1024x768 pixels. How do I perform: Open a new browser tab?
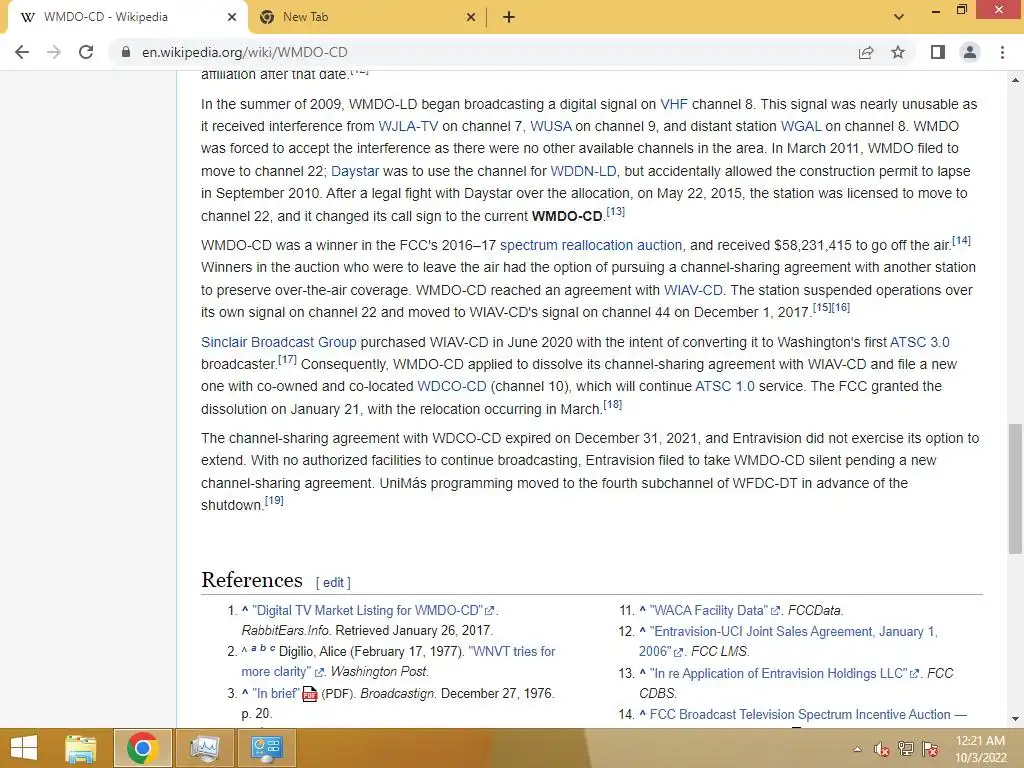coord(509,18)
